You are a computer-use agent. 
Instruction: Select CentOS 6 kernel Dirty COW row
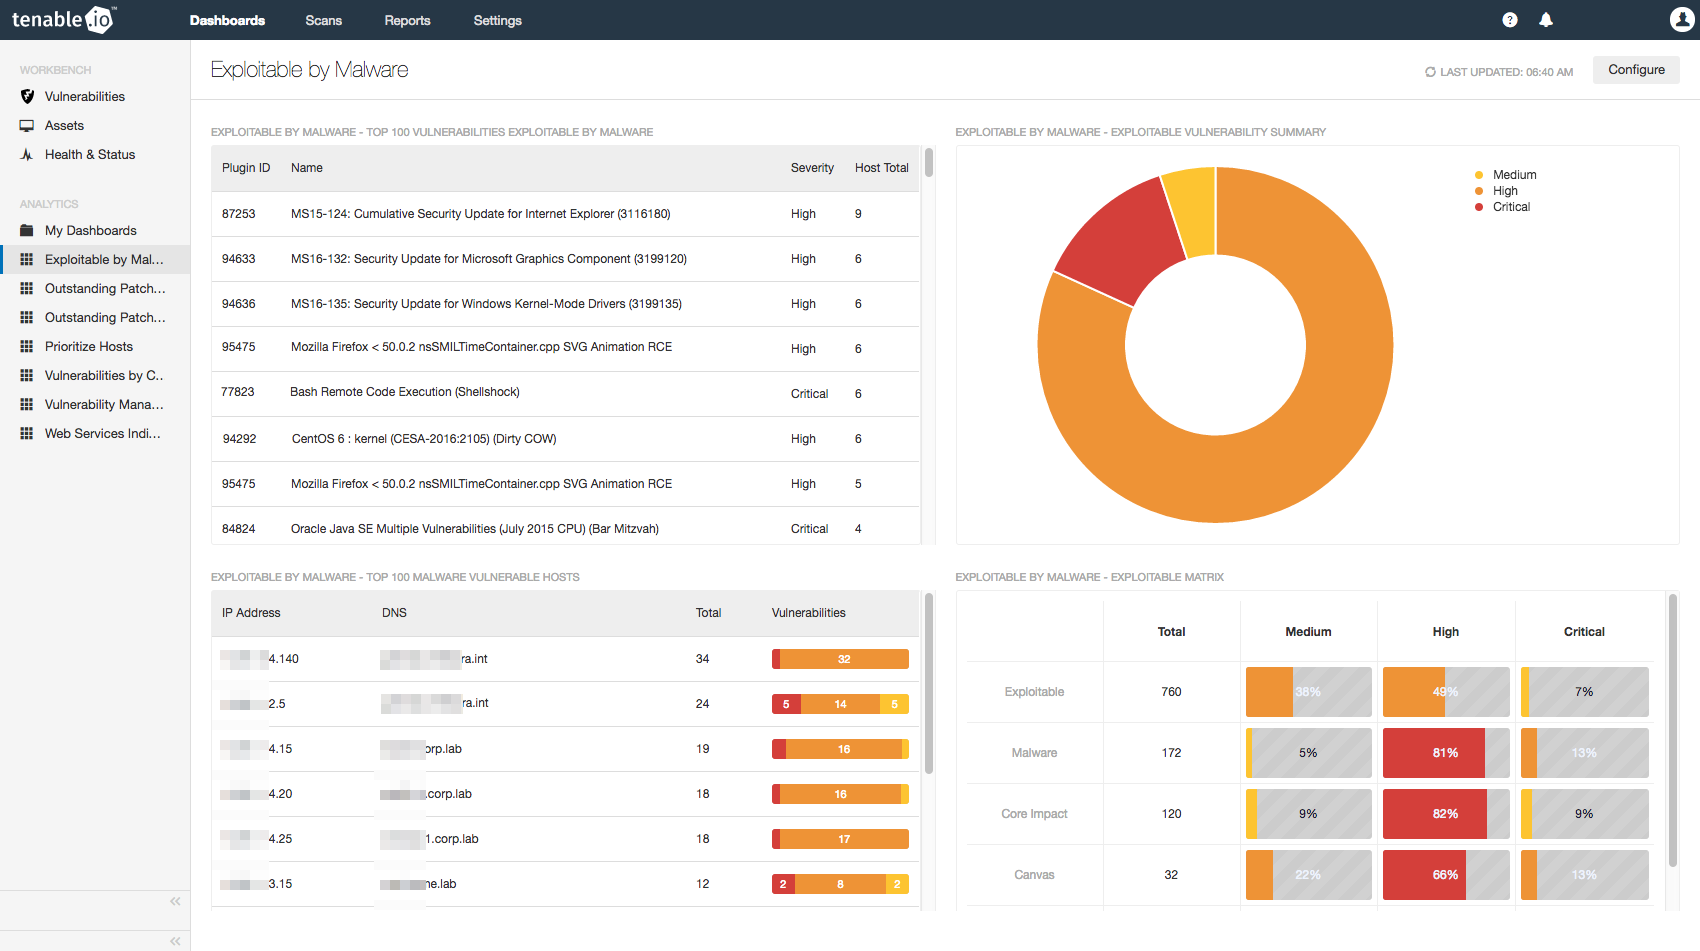pyautogui.click(x=565, y=439)
